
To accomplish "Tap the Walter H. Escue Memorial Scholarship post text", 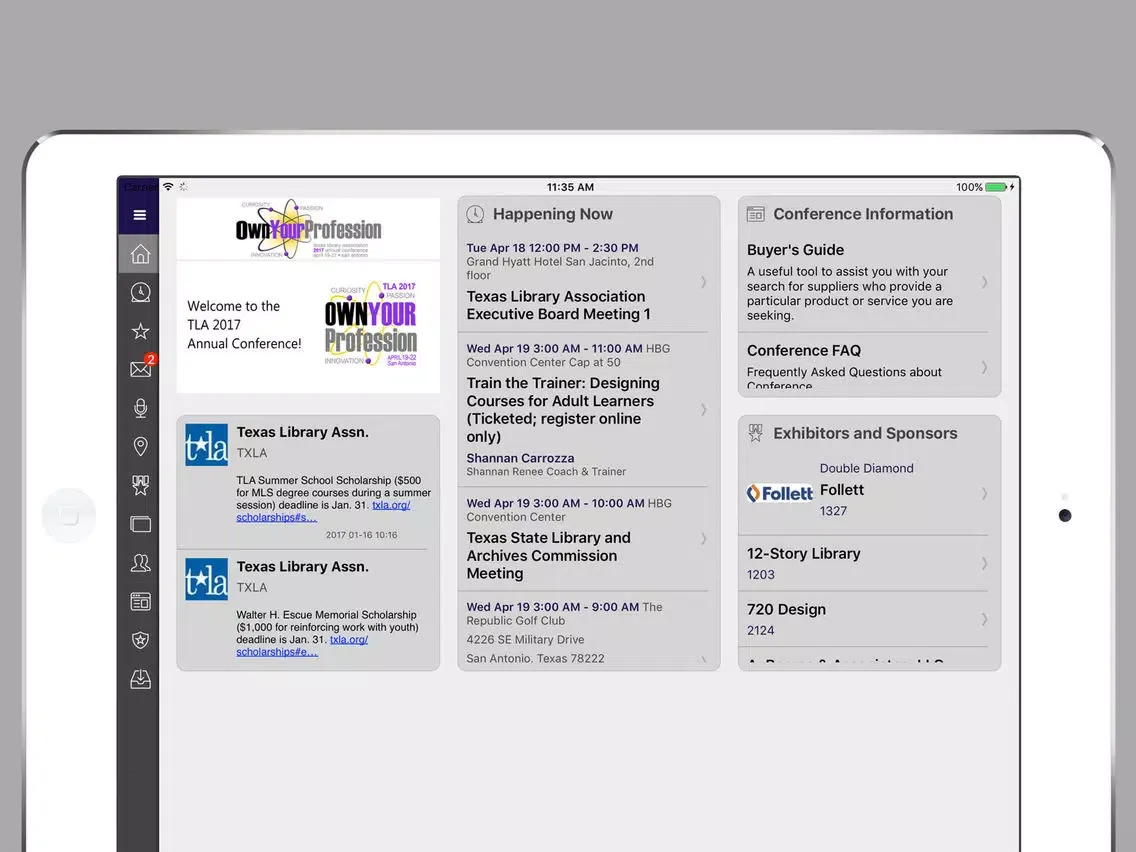I will tap(327, 633).
